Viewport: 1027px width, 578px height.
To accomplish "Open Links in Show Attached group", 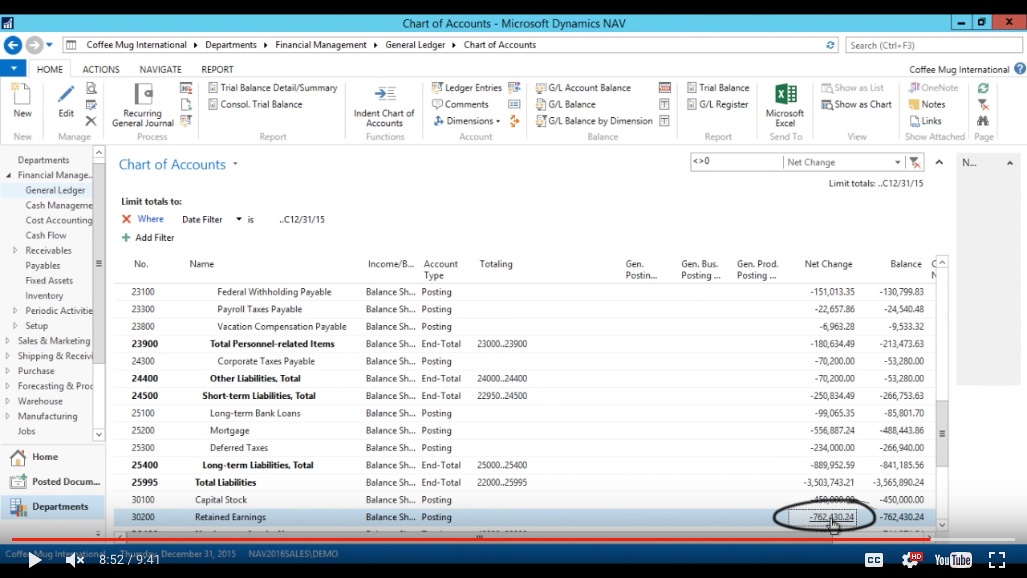I will click(x=925, y=121).
